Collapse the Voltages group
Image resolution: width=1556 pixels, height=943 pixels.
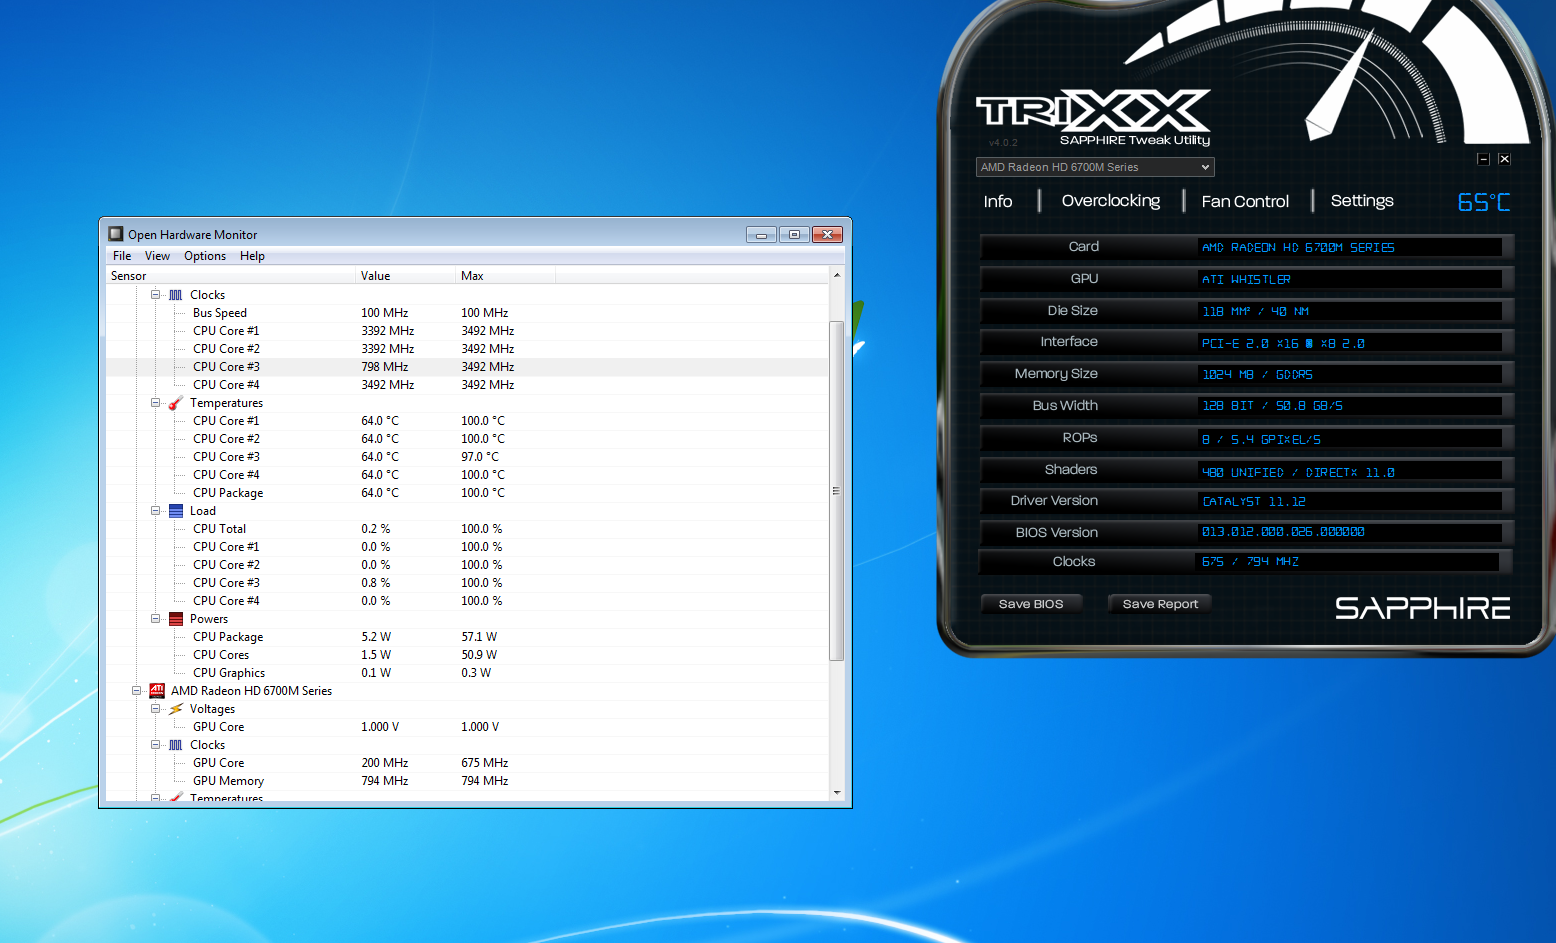pos(155,709)
